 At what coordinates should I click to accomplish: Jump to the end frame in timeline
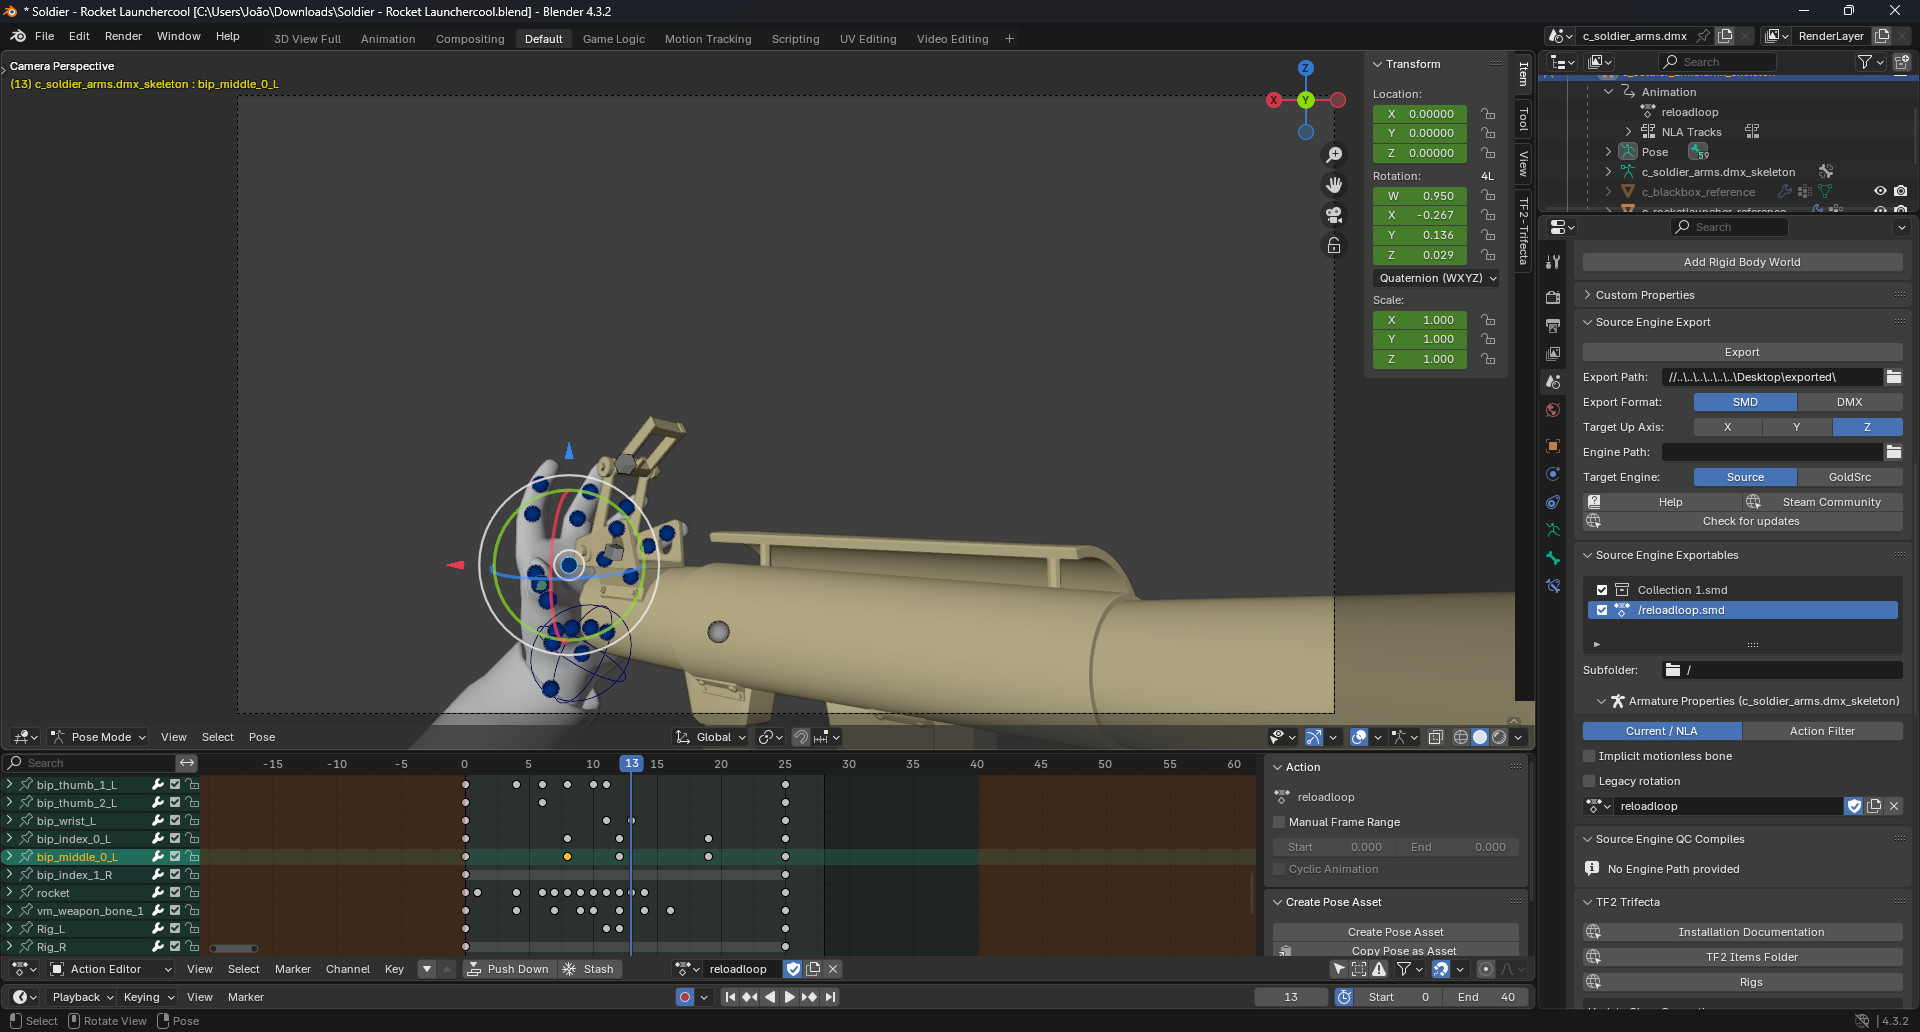[831, 996]
